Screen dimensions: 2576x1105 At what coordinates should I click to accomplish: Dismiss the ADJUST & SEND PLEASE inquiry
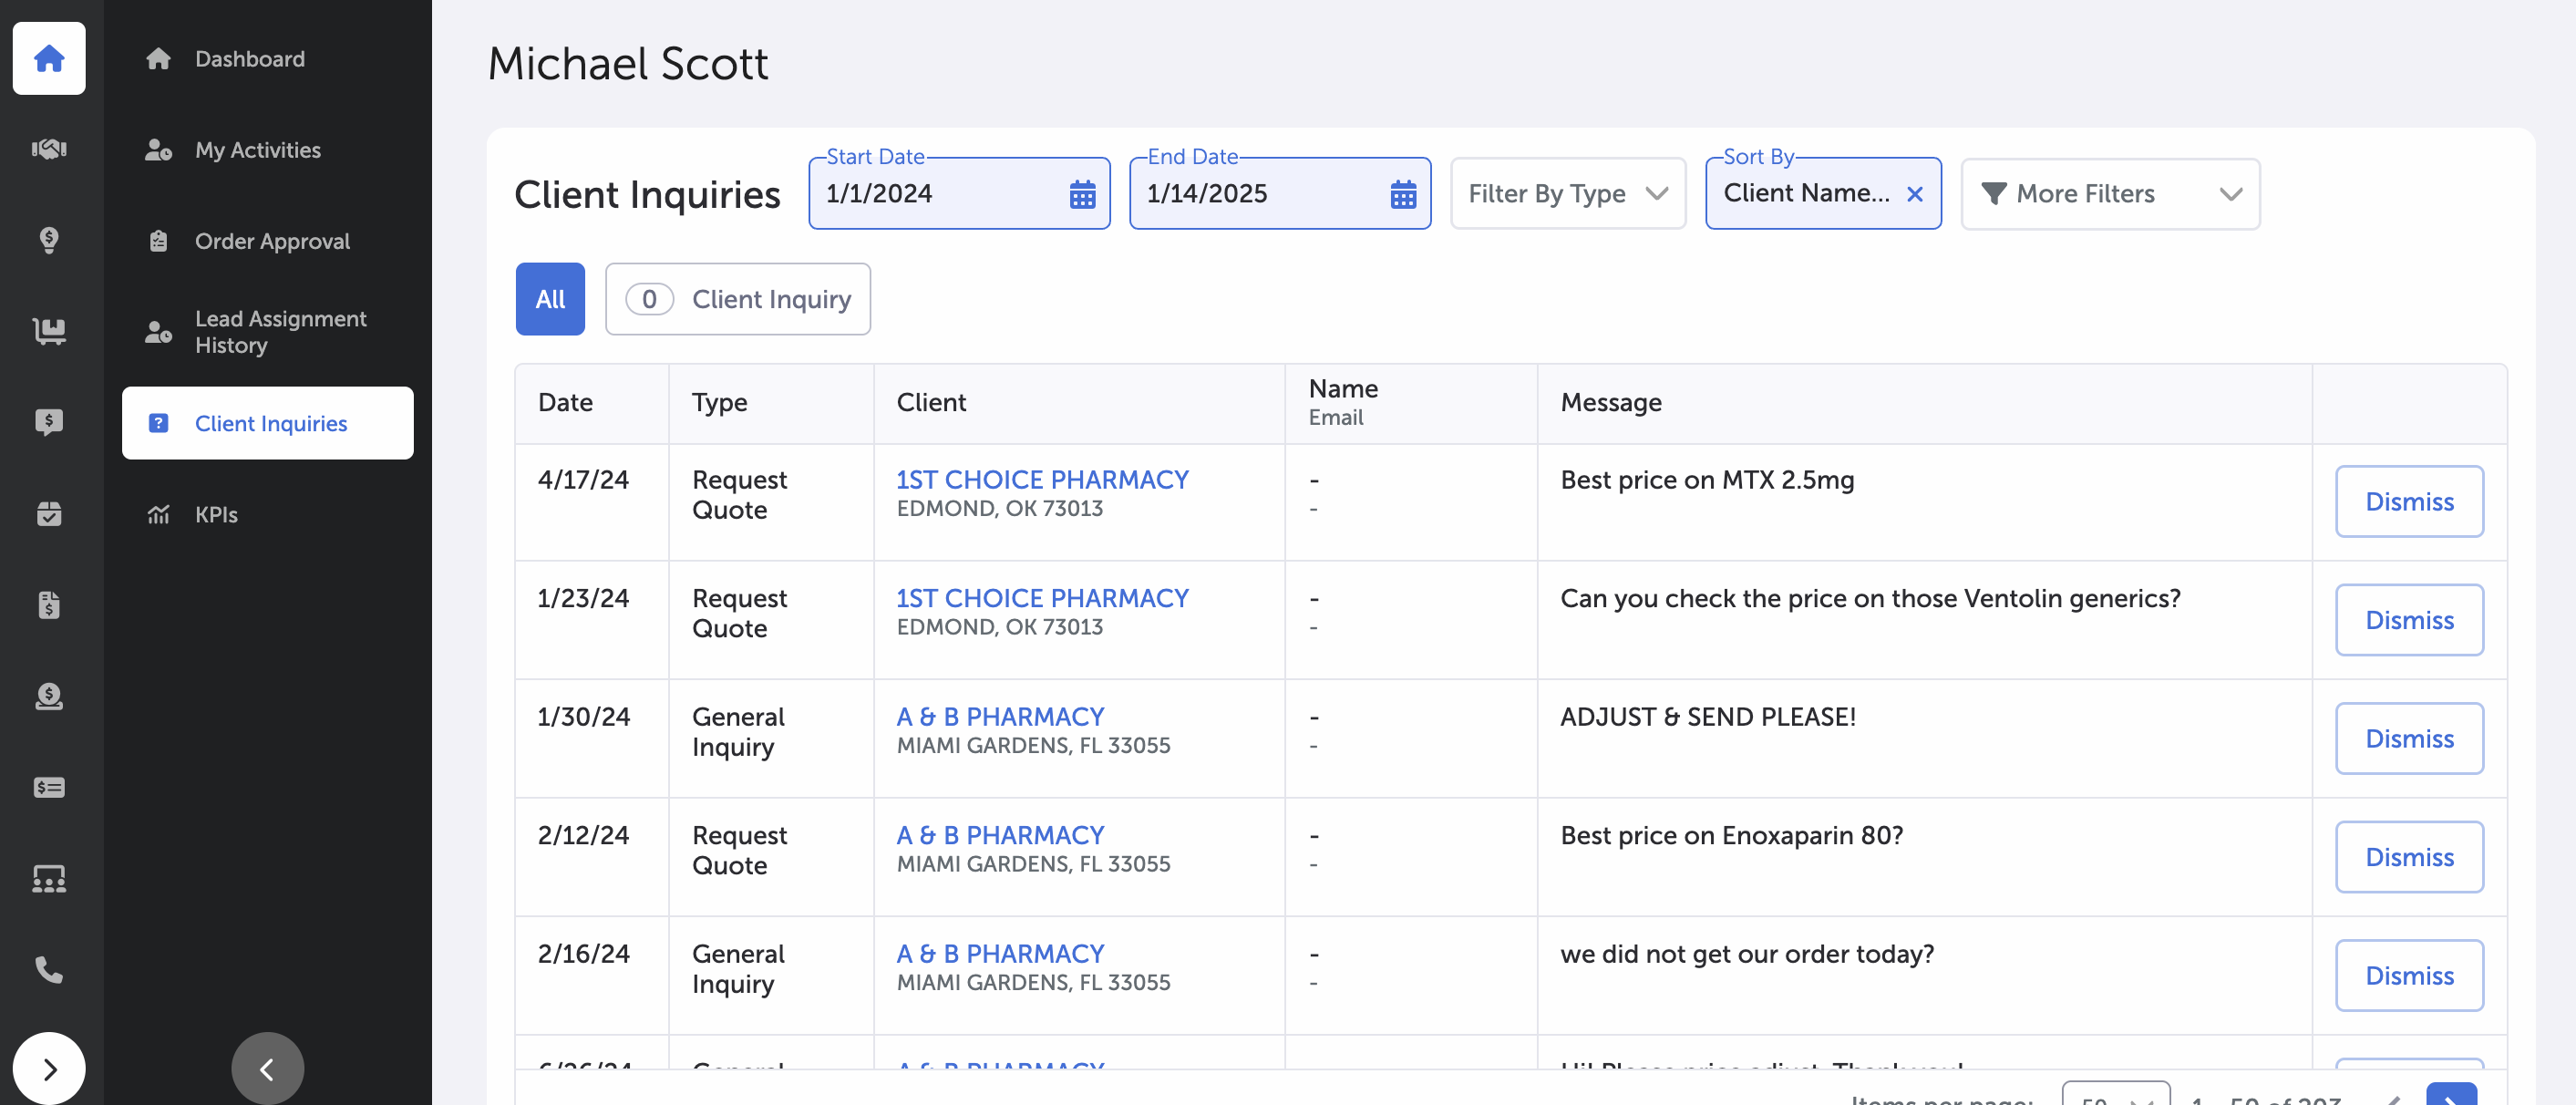[2409, 739]
